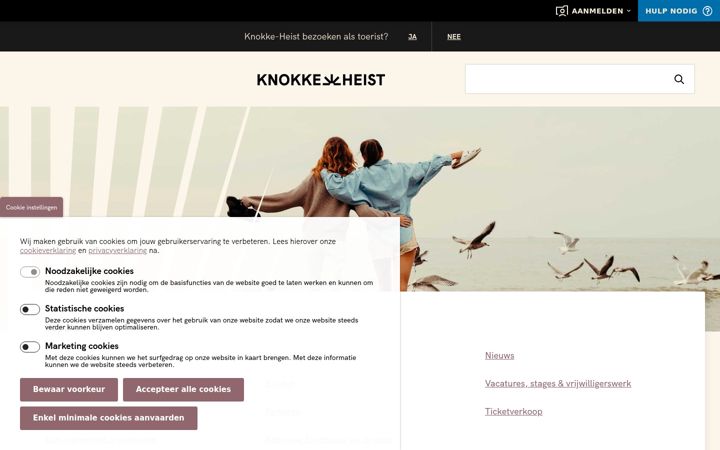720x450 pixels.
Task: Click the Aanmelden user icon
Action: coord(562,11)
